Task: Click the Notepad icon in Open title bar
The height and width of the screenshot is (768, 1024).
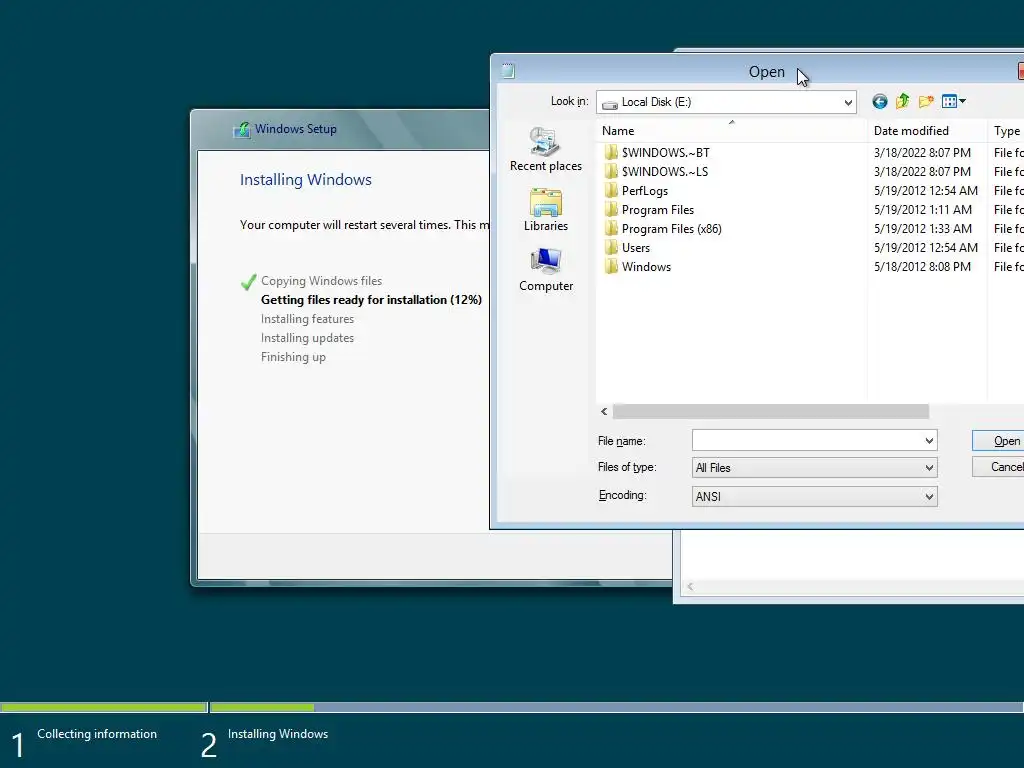Action: click(508, 71)
